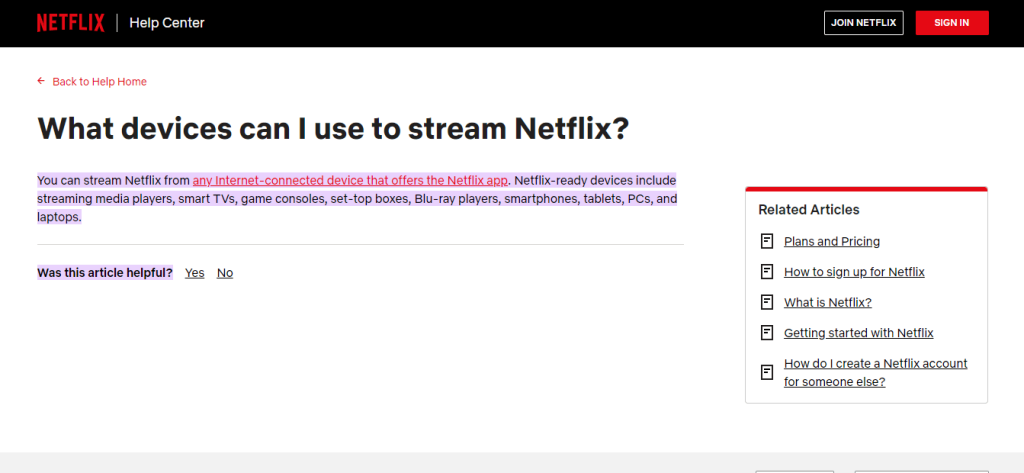The height and width of the screenshot is (473, 1024).
Task: Click the document icon next to What is Netflix?
Action: [x=767, y=302]
